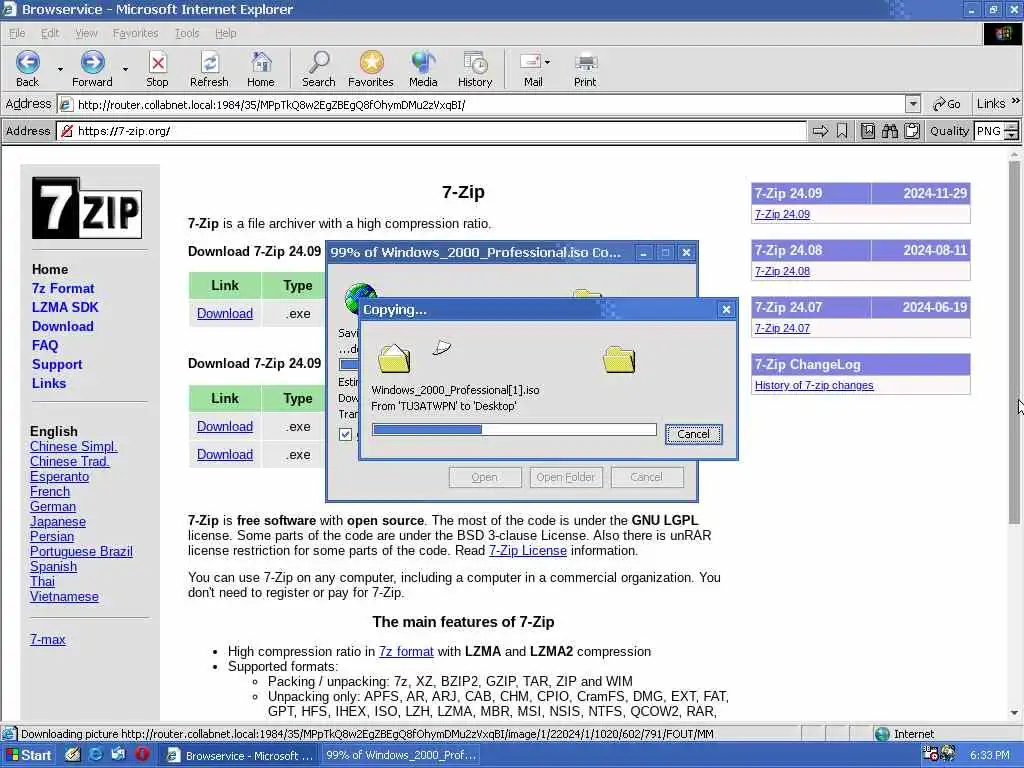Image resolution: width=1024 pixels, height=768 pixels.
Task: Click the Go button beside address bar
Action: click(x=947, y=104)
